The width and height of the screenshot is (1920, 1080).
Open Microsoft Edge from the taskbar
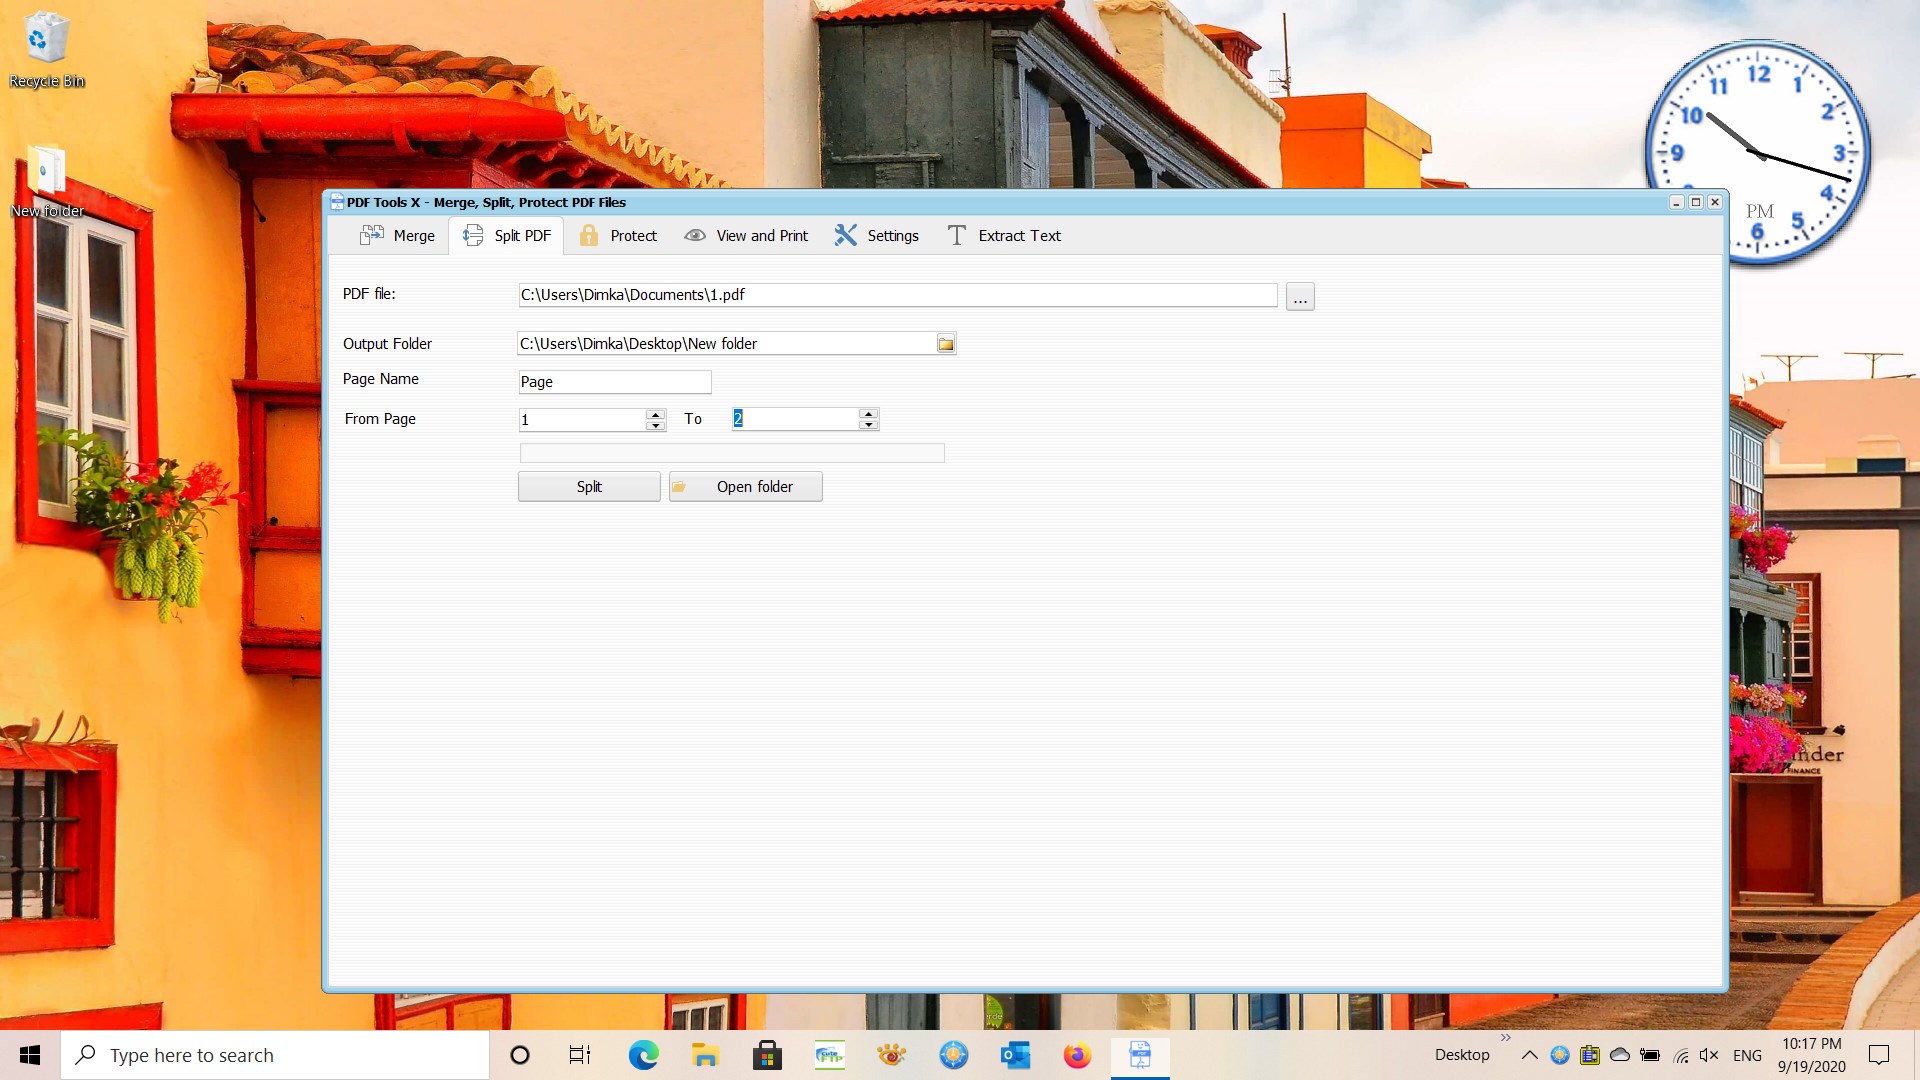click(x=643, y=1055)
